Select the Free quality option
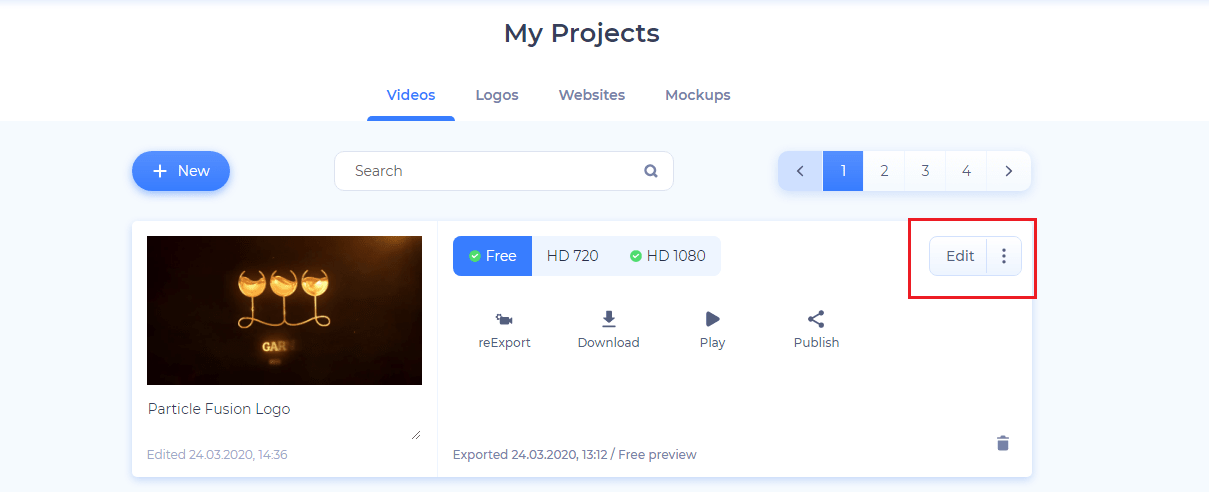 (x=493, y=256)
